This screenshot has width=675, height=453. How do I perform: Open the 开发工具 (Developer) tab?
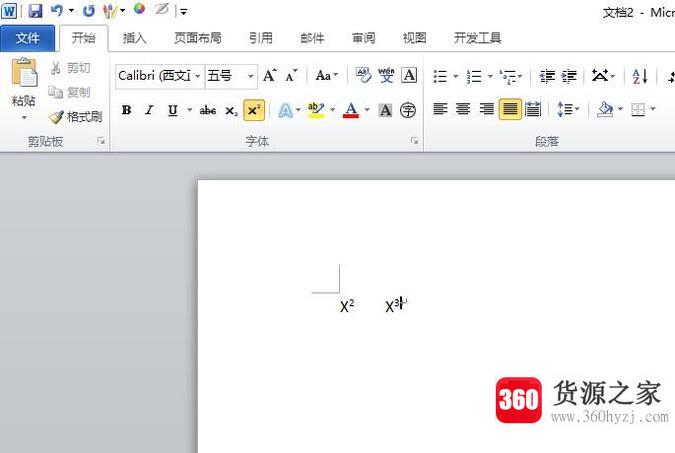coord(477,38)
